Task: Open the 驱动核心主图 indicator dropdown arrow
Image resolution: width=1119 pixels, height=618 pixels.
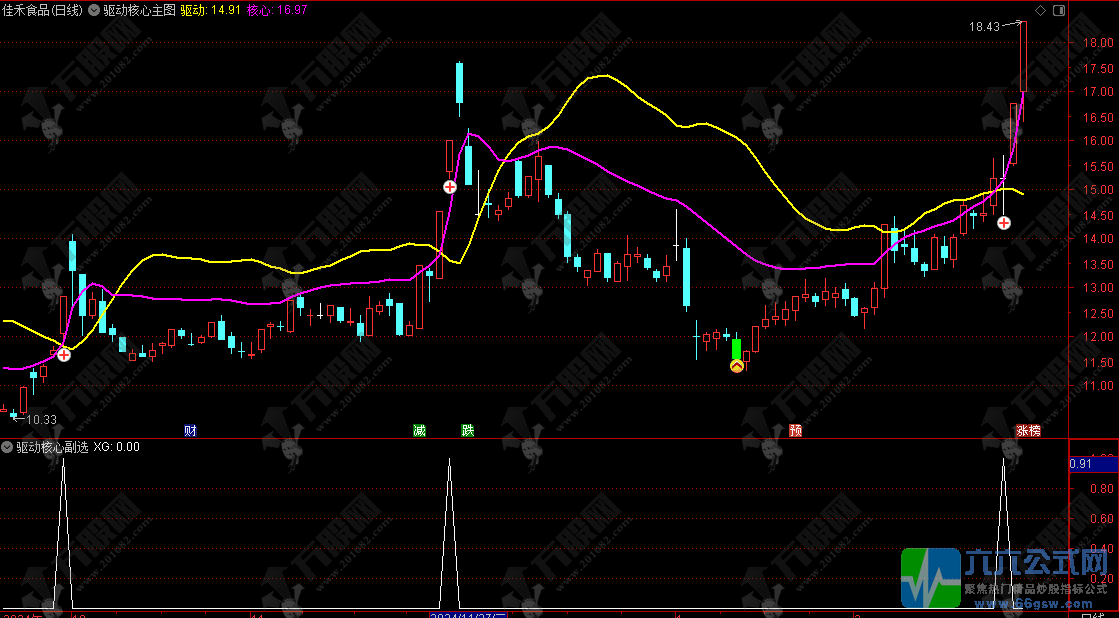Action: pyautogui.click(x=94, y=10)
